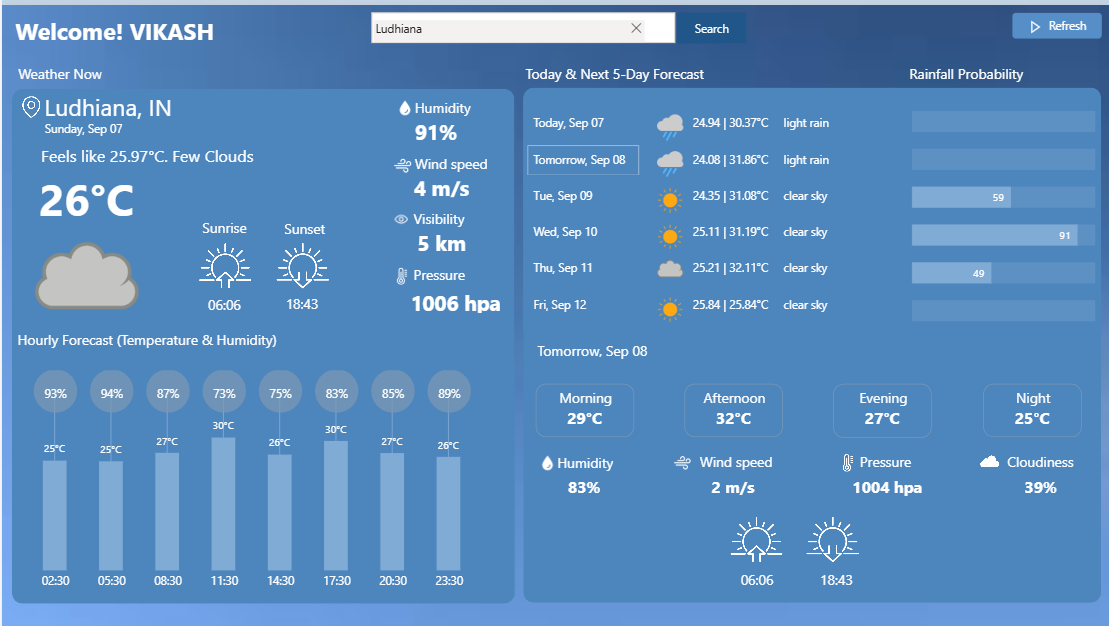
Task: Click the 91 rainfall probability bar
Action: click(x=994, y=235)
